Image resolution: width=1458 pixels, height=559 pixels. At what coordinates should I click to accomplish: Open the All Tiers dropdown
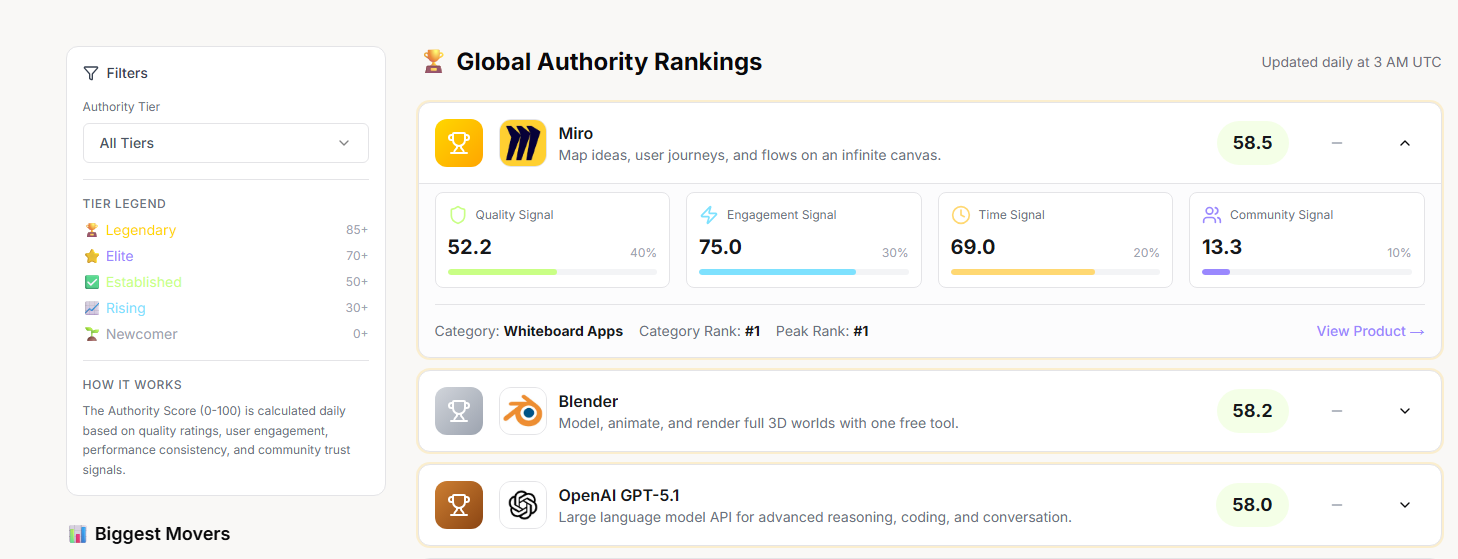point(225,143)
